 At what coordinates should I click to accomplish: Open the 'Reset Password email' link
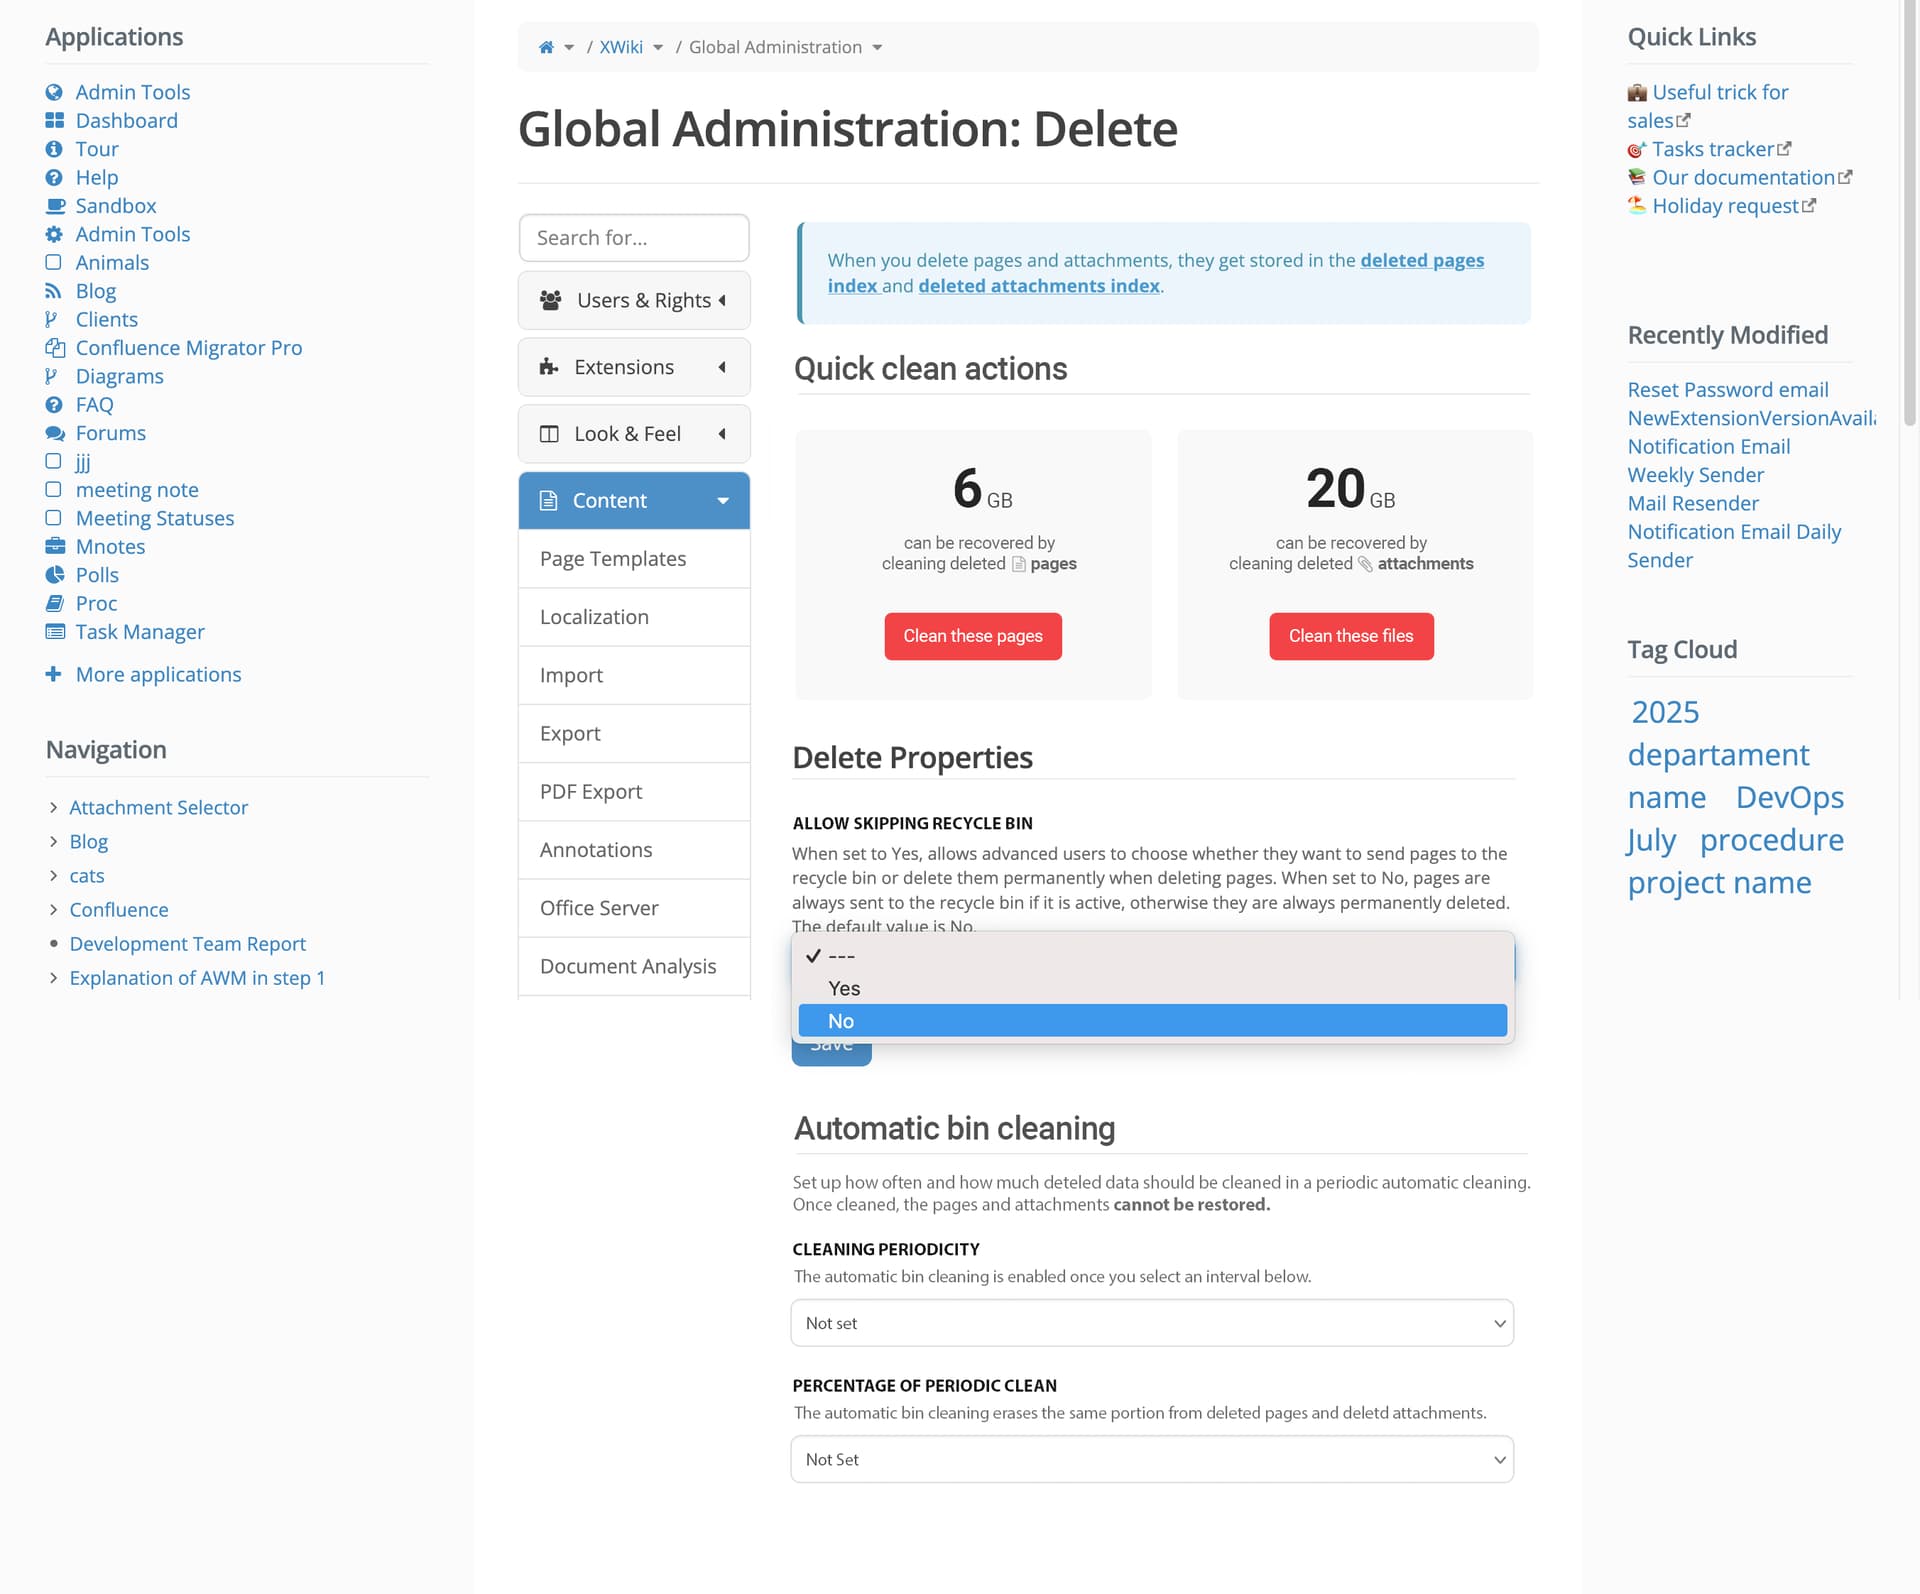point(1727,390)
